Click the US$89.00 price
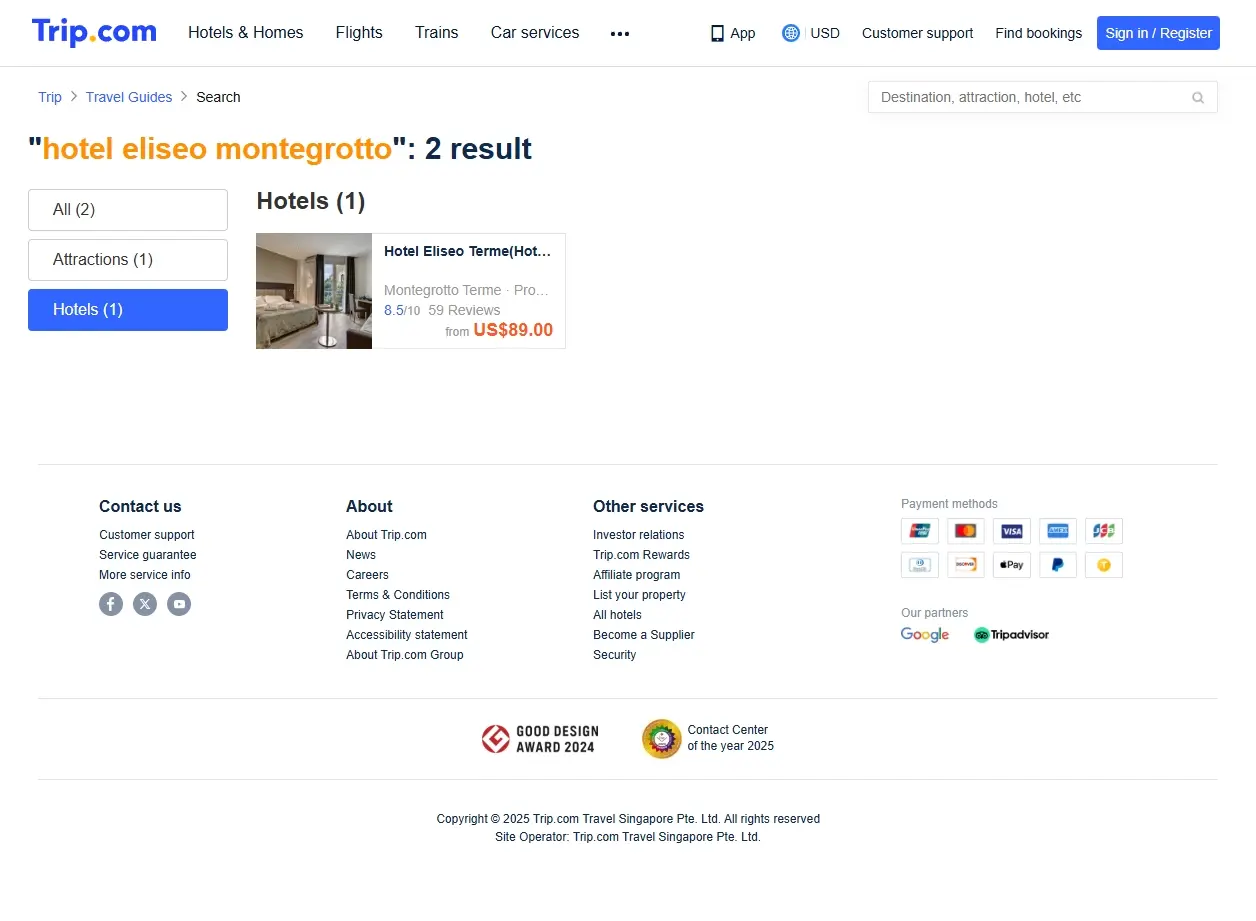The image size is (1256, 921). tap(513, 330)
